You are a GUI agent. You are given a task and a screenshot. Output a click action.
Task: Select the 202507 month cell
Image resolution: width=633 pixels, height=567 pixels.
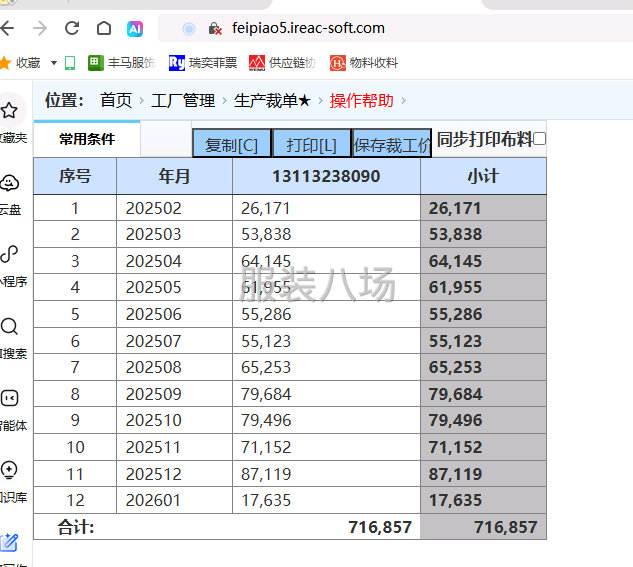tap(174, 341)
